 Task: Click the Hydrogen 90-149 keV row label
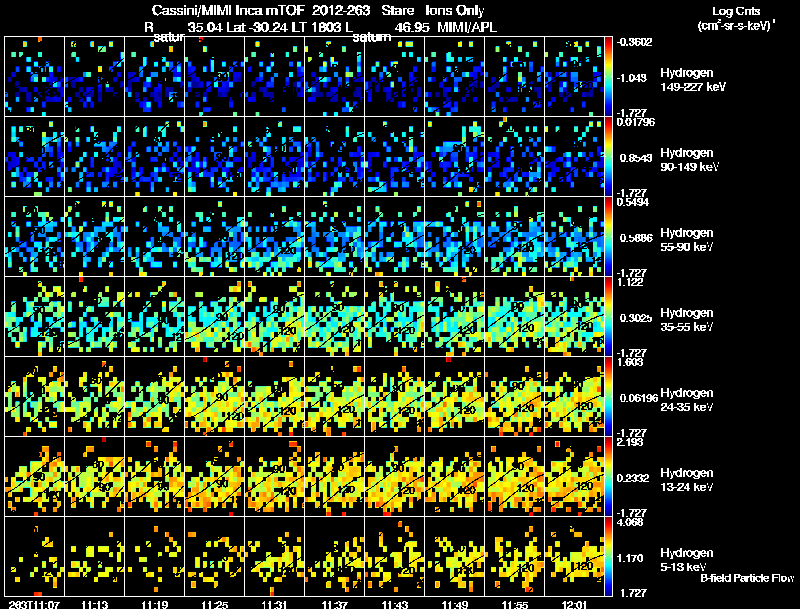(686, 160)
